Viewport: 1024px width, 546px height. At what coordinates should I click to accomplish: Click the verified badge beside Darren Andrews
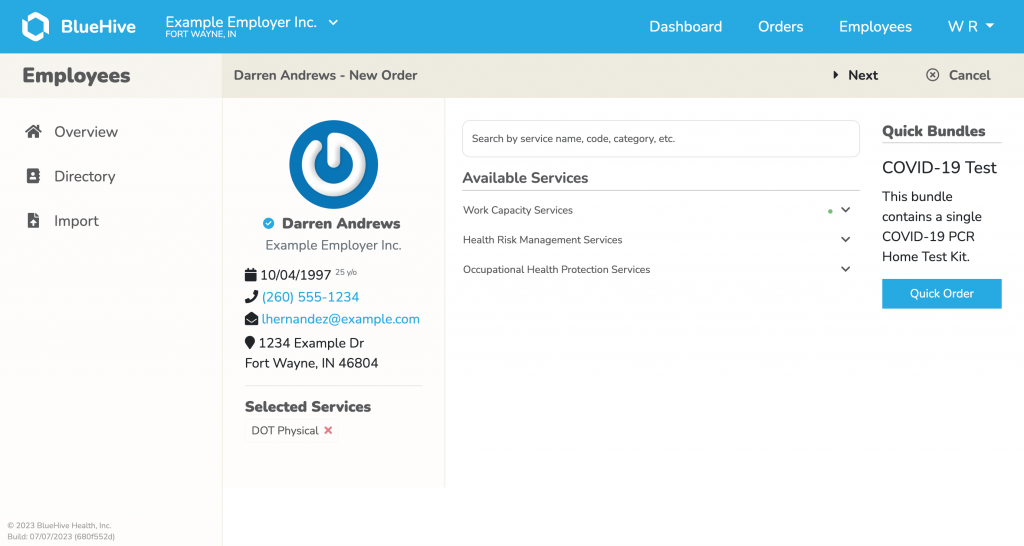[268, 224]
